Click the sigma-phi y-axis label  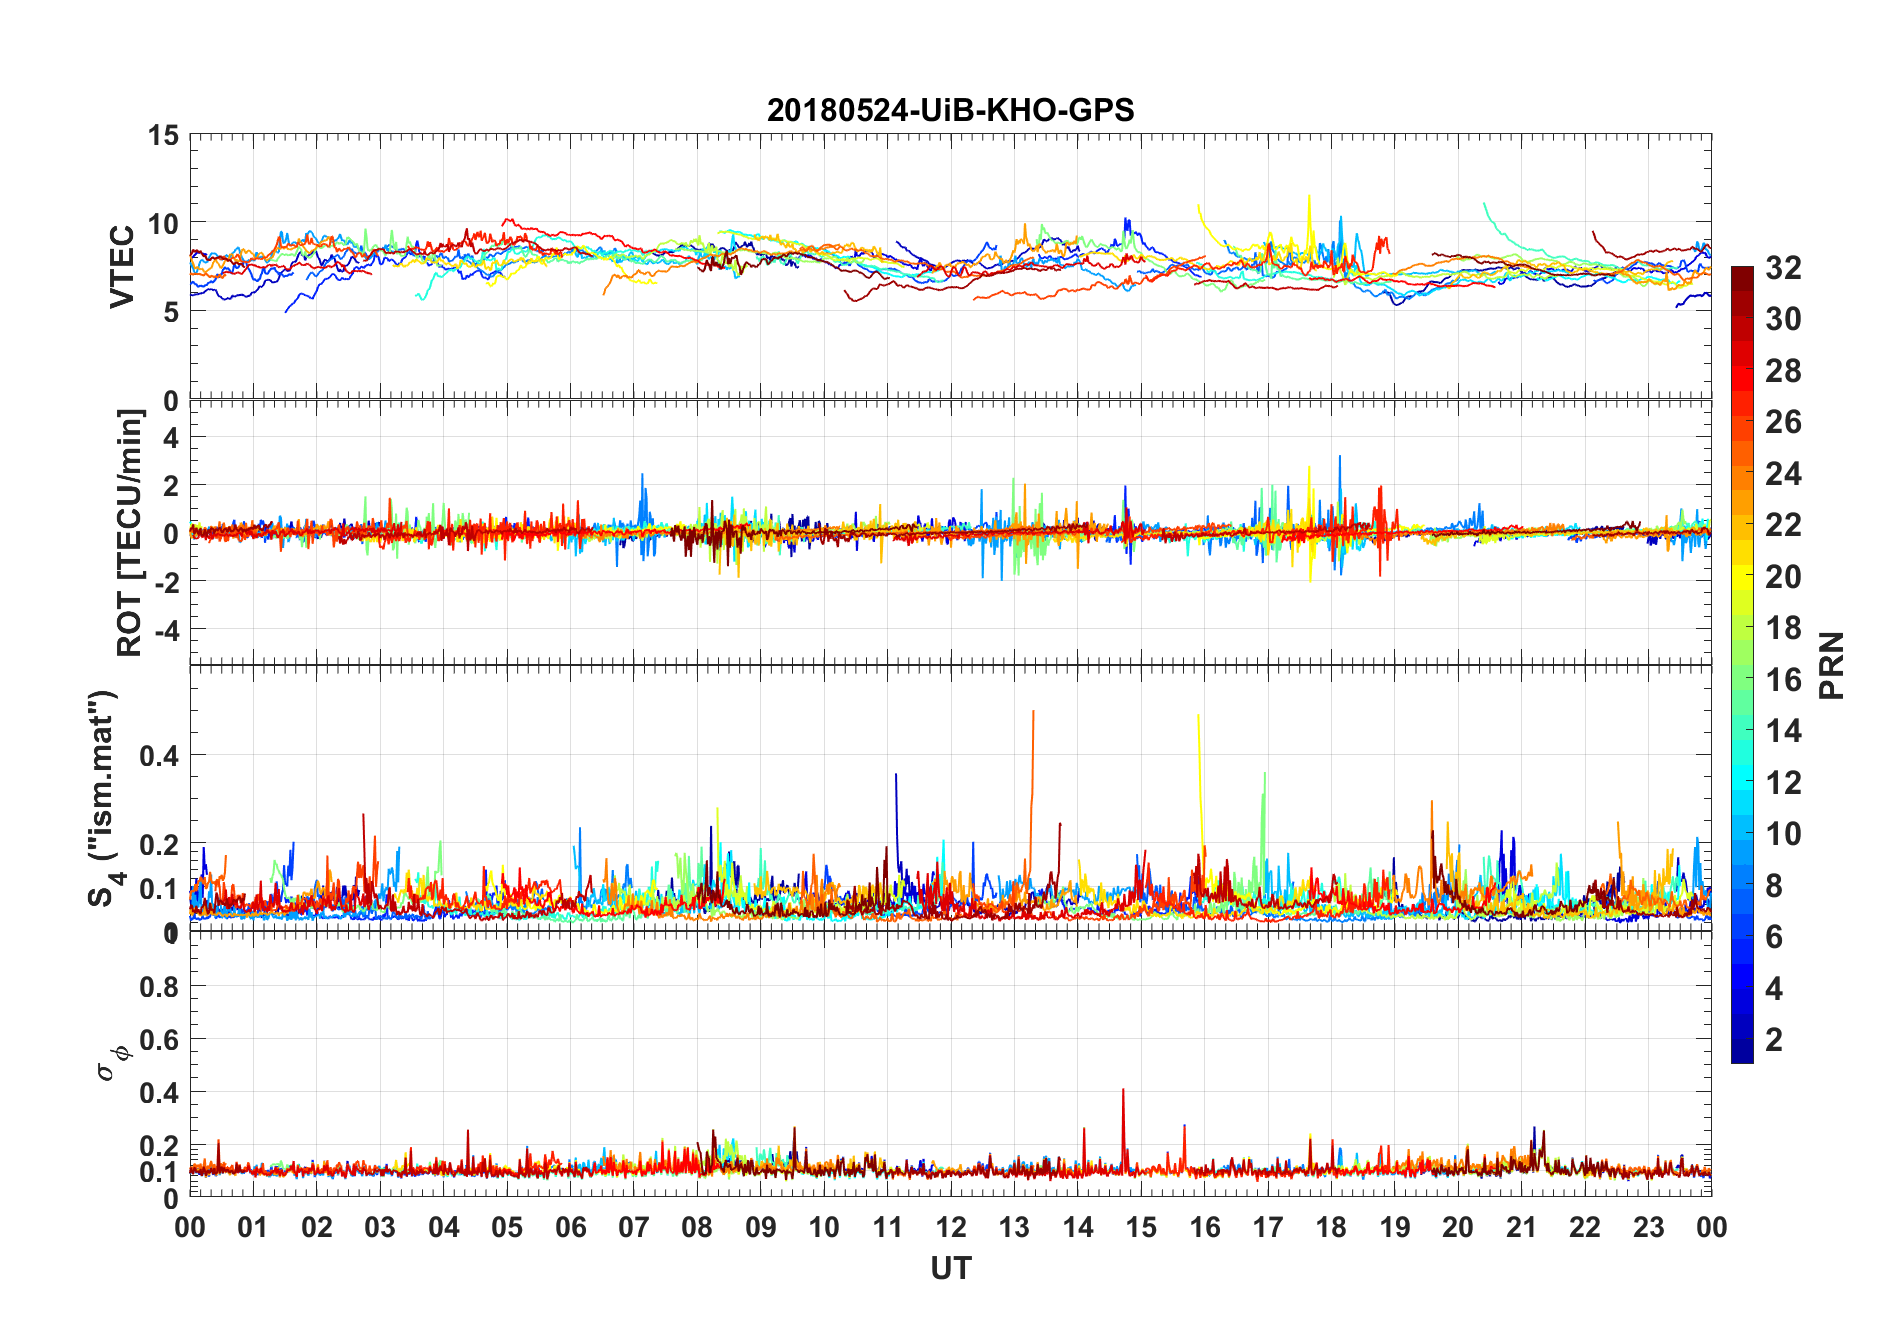[112, 1063]
